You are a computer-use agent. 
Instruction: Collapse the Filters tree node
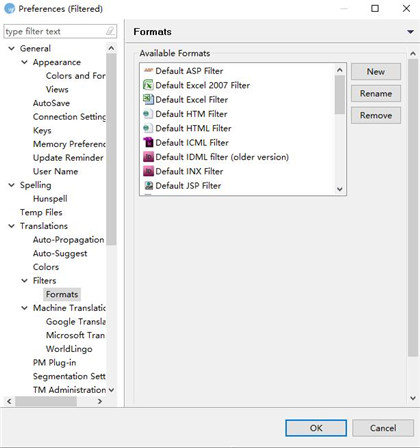point(25,280)
